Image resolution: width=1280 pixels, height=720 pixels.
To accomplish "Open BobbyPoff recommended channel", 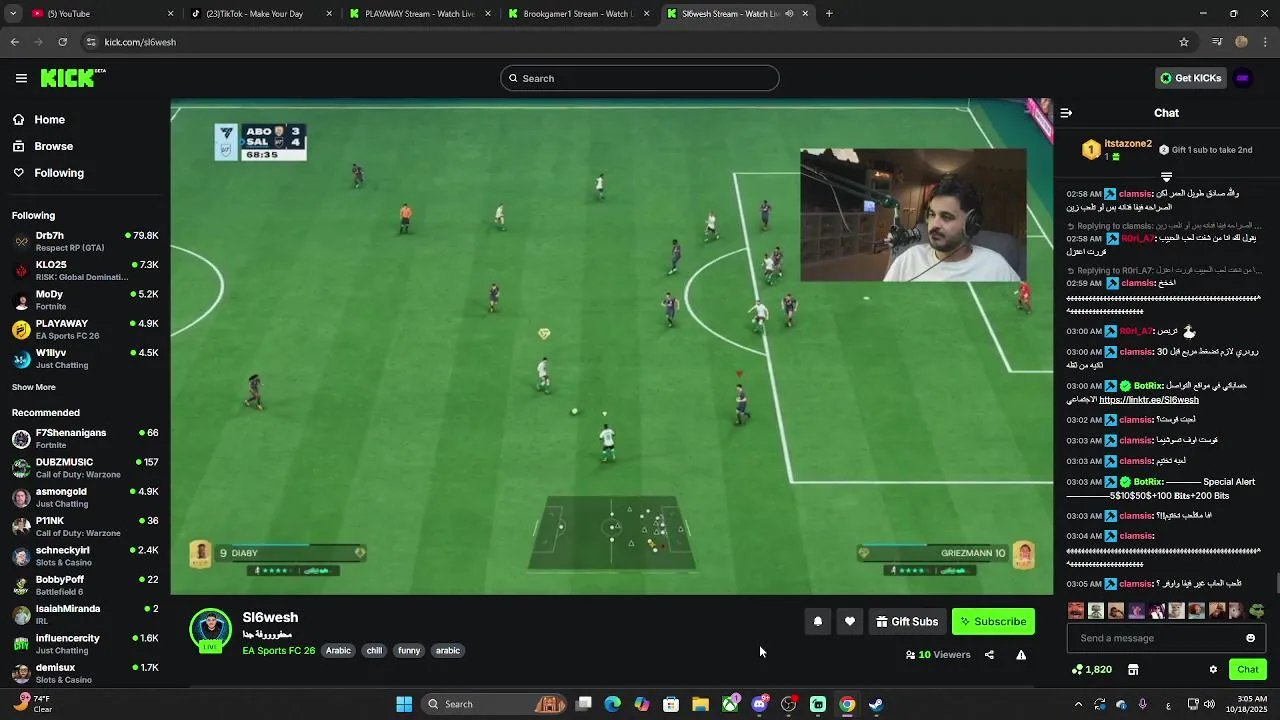I will pos(85,584).
